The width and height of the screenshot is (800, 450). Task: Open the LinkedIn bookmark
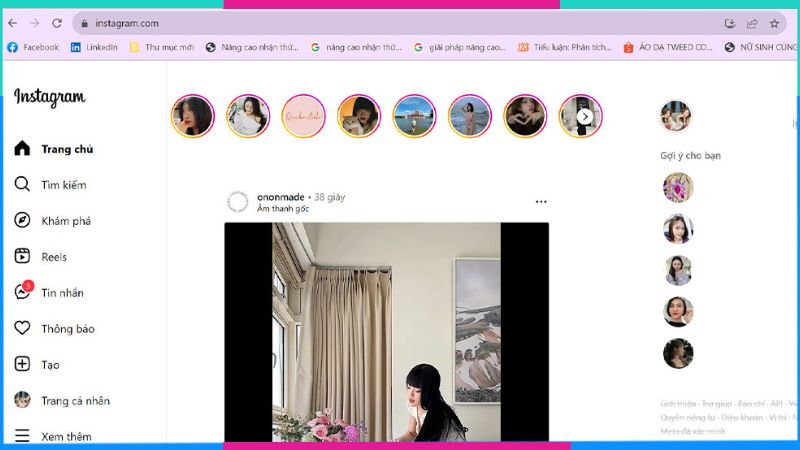pyautogui.click(x=94, y=47)
